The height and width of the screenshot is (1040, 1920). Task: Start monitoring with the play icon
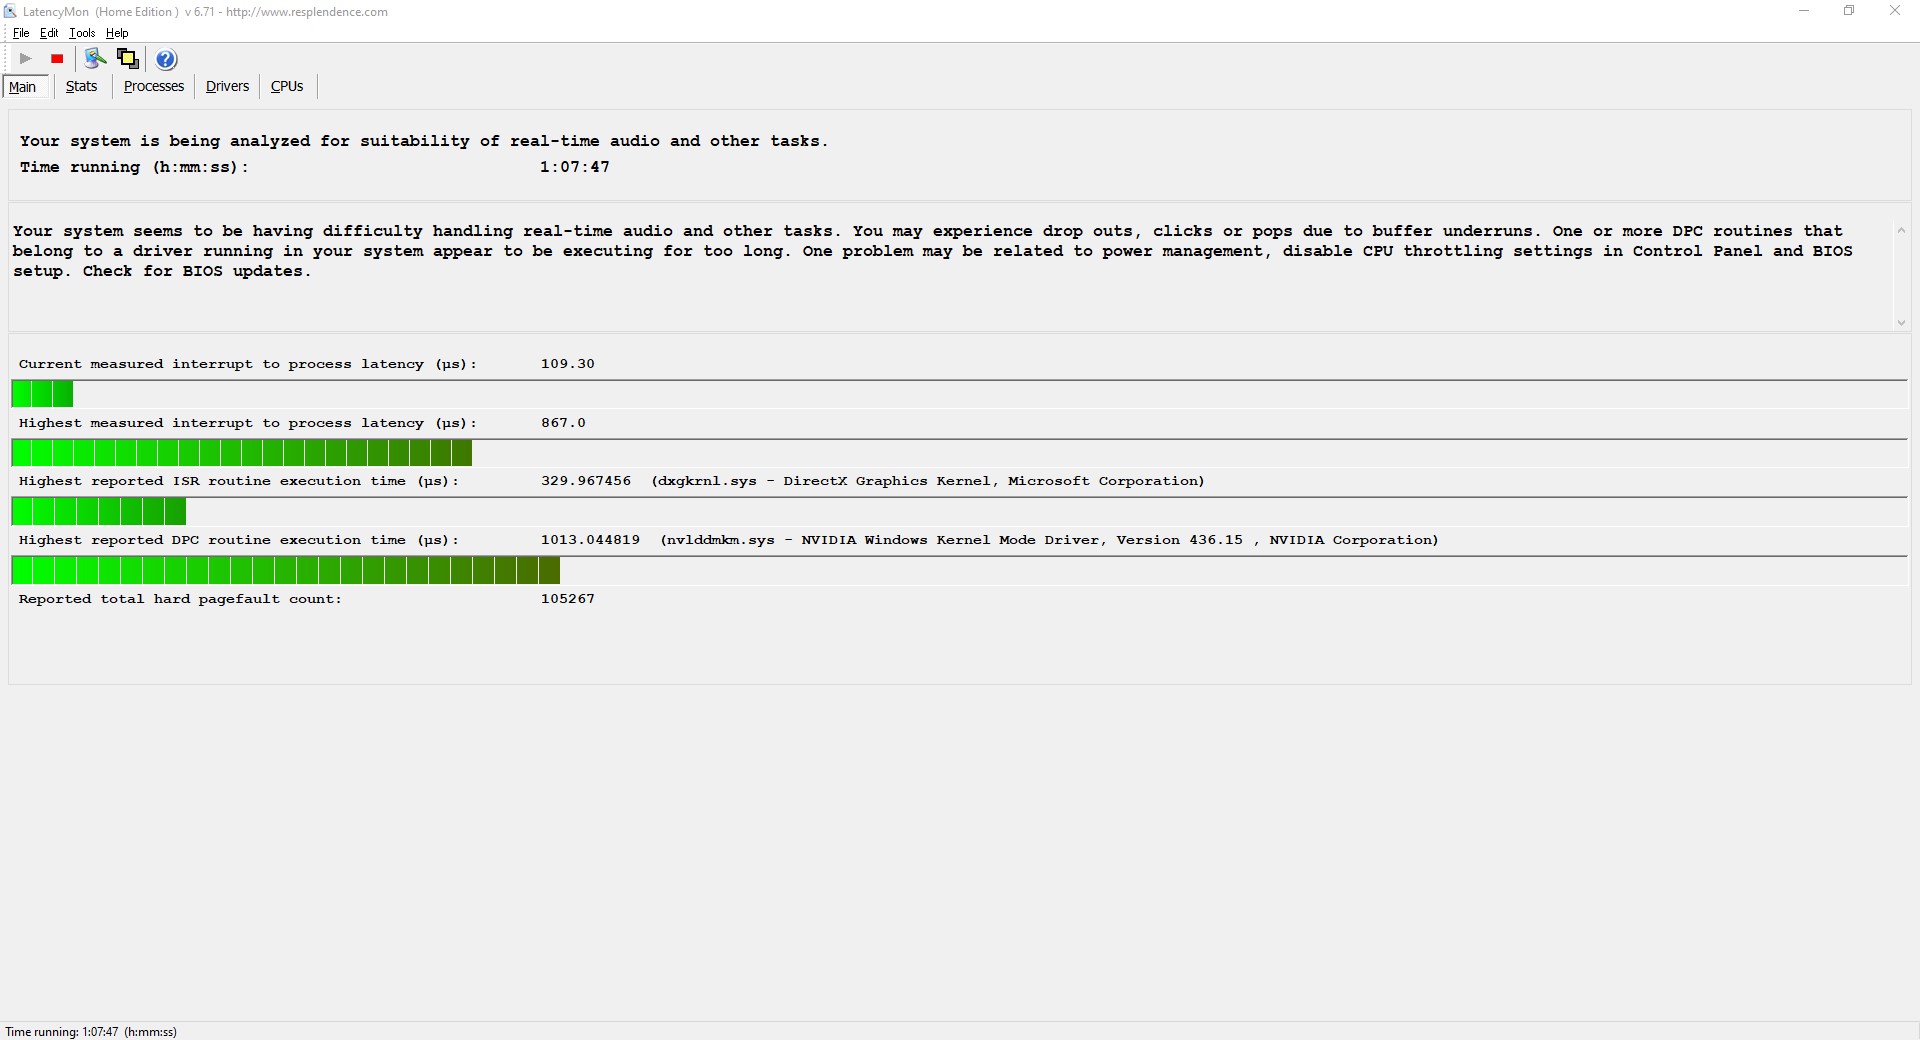tap(24, 59)
